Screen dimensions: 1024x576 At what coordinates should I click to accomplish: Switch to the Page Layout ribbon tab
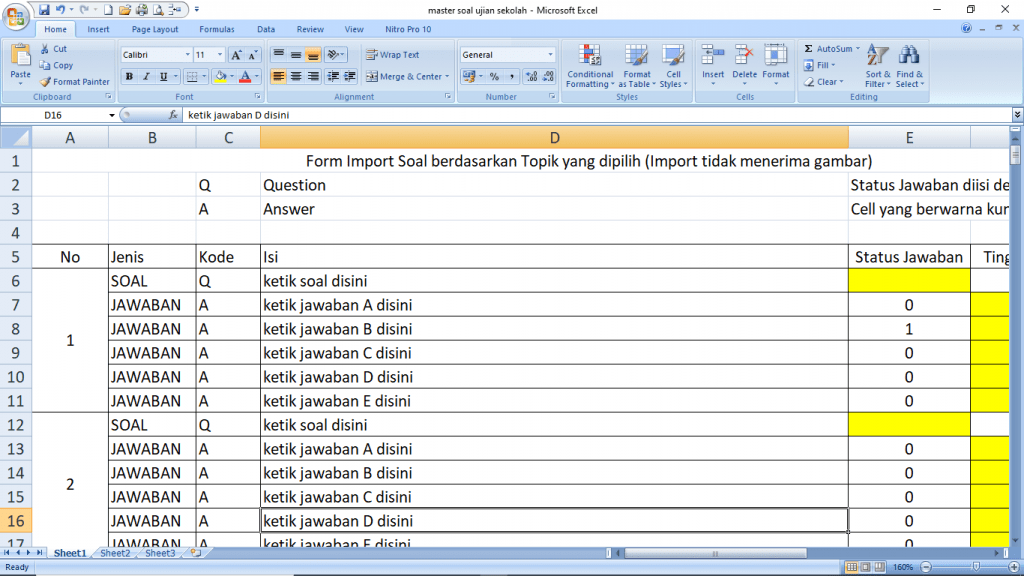coord(155,29)
